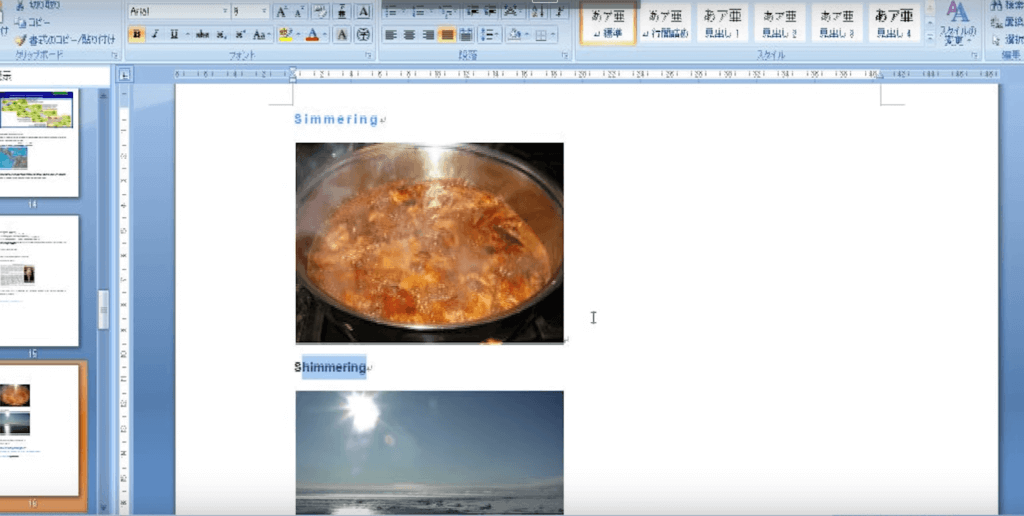Apply strikethrough to selected text
This screenshot has width=1024, height=516.
[203, 35]
